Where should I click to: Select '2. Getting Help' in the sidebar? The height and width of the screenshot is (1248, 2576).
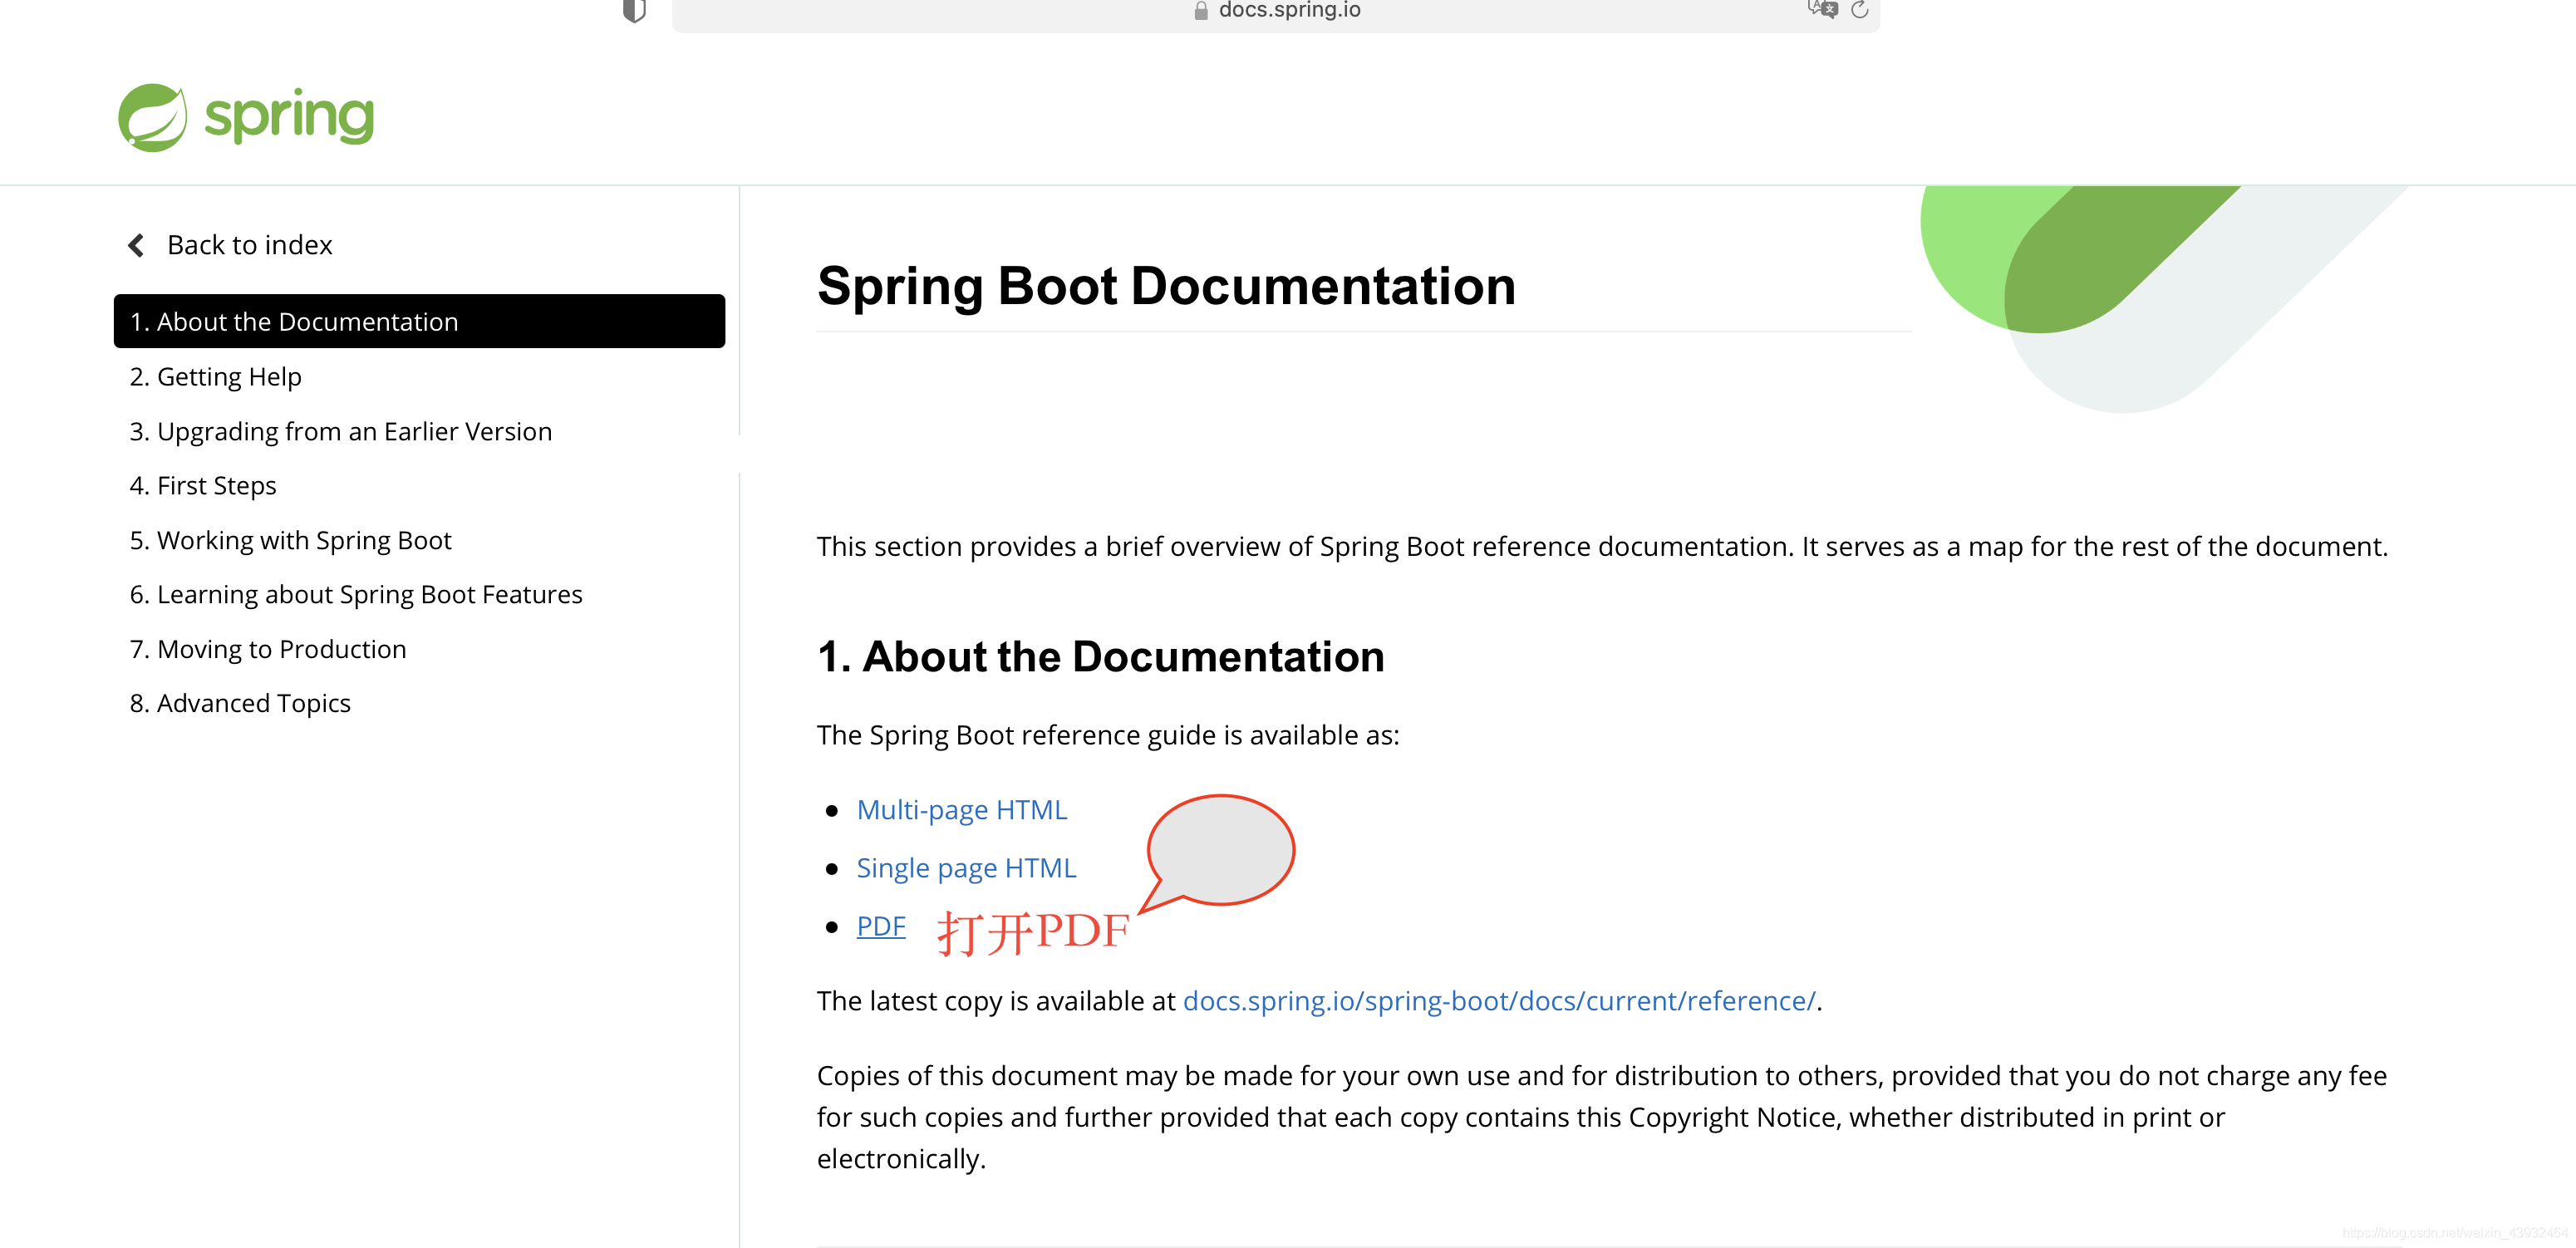pyautogui.click(x=215, y=376)
